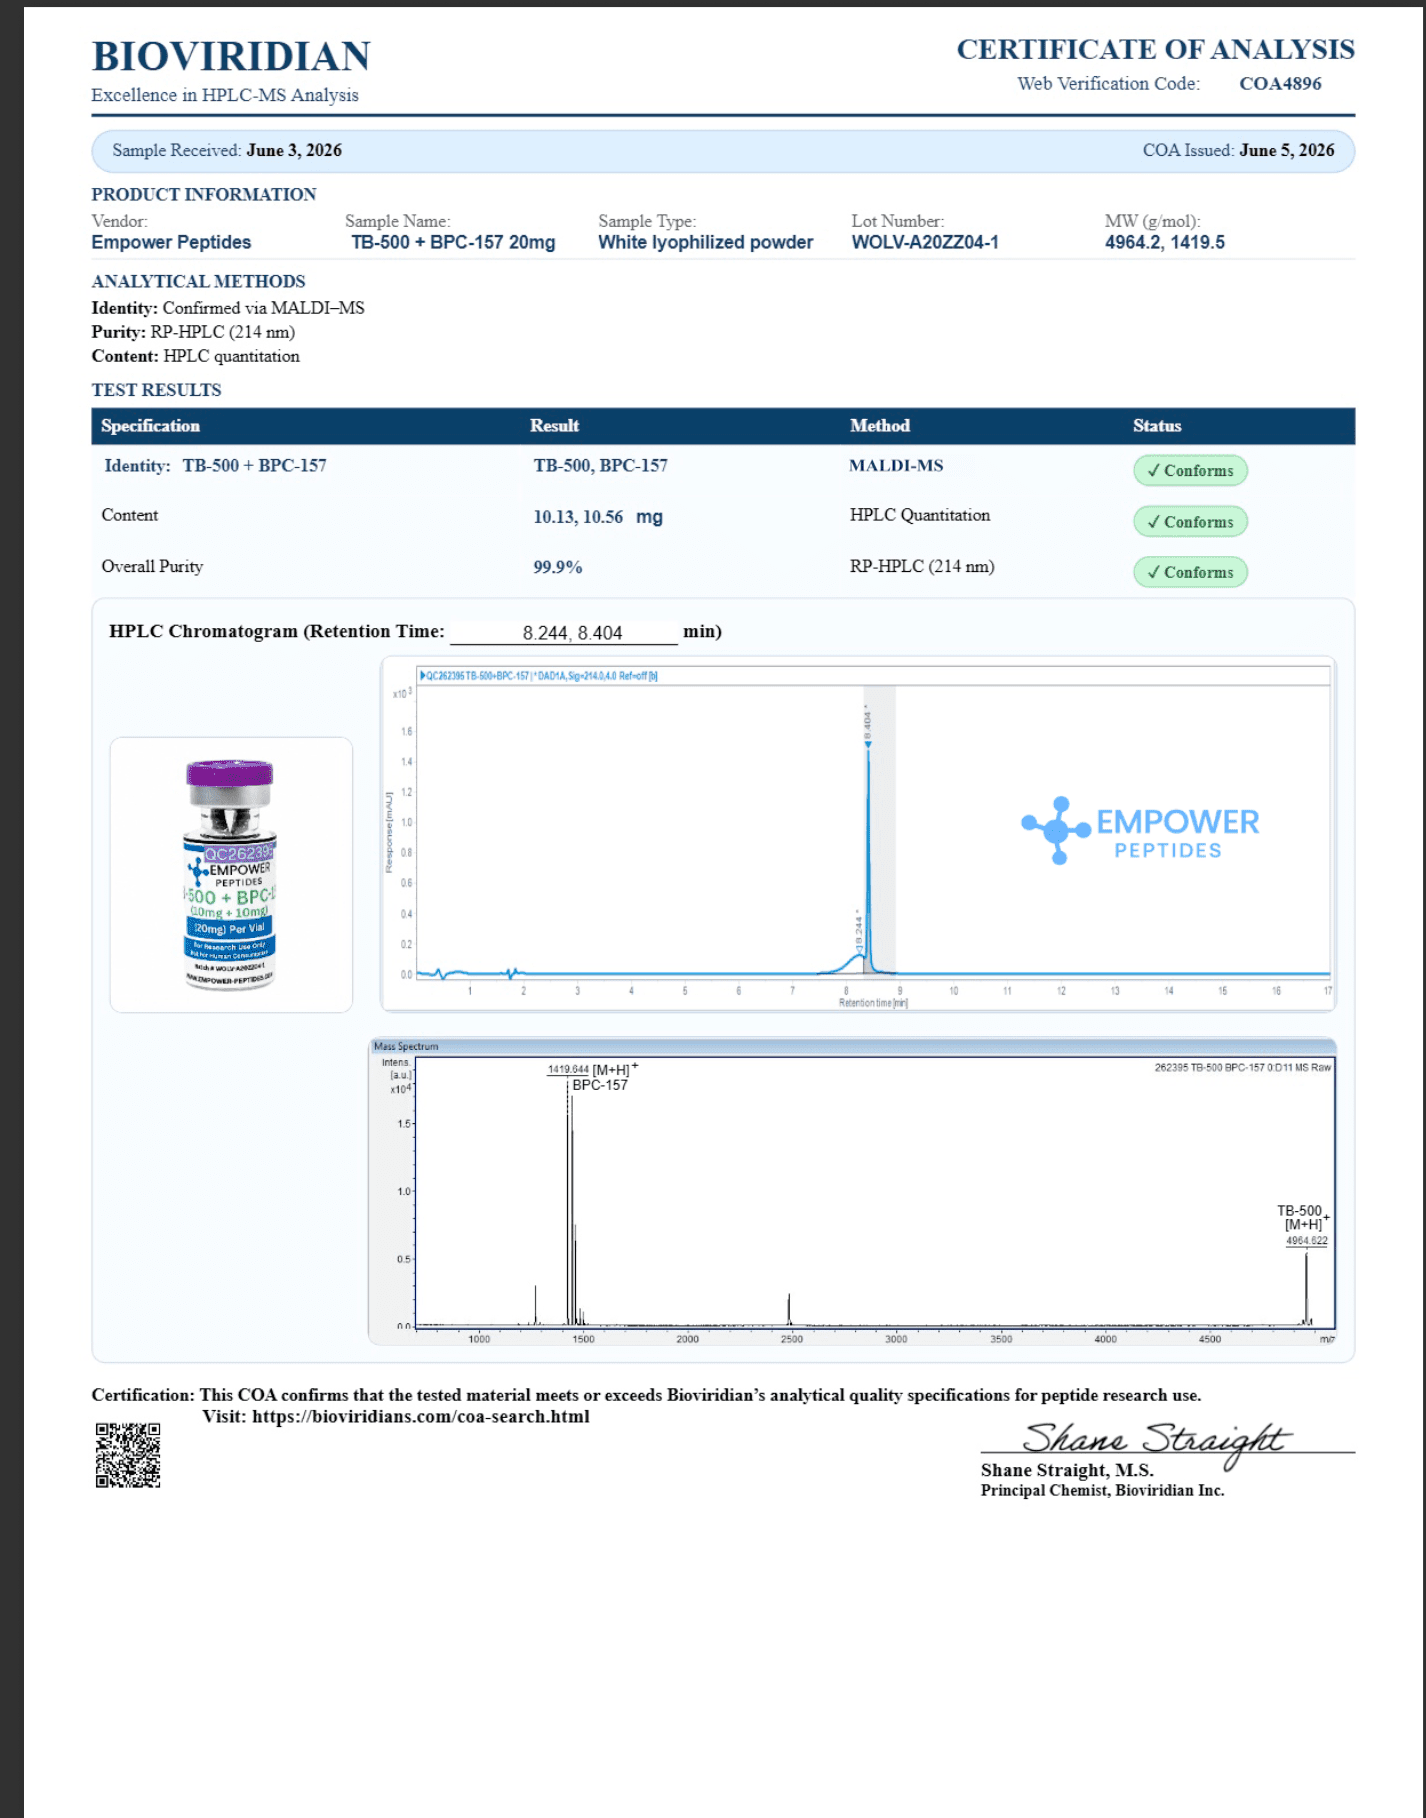Click the HPLC Quantitation method cell
This screenshot has height=1818, width=1426.
pos(920,515)
